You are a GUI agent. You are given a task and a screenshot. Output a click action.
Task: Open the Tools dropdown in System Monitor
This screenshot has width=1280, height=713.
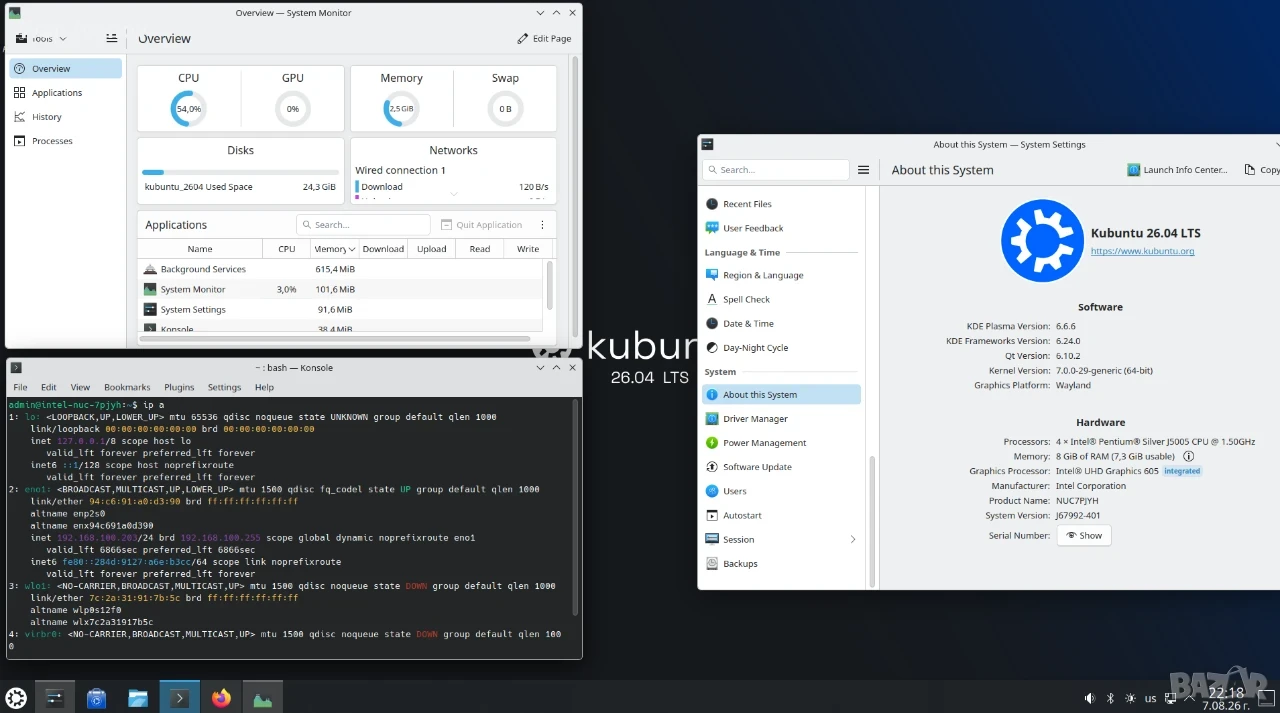coord(41,38)
